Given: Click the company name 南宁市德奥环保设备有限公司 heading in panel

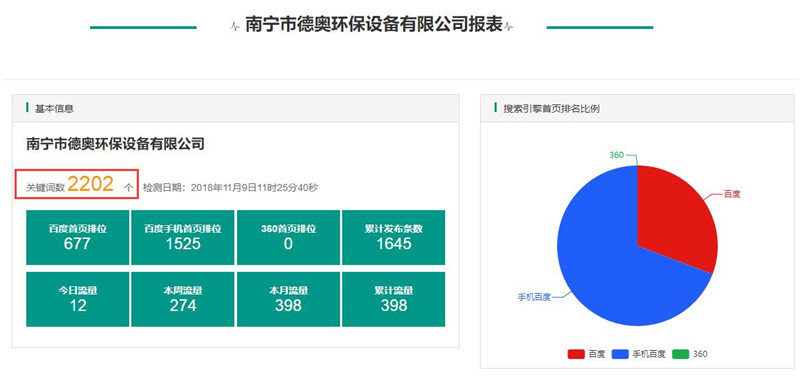Looking at the screenshot, I should (115, 144).
